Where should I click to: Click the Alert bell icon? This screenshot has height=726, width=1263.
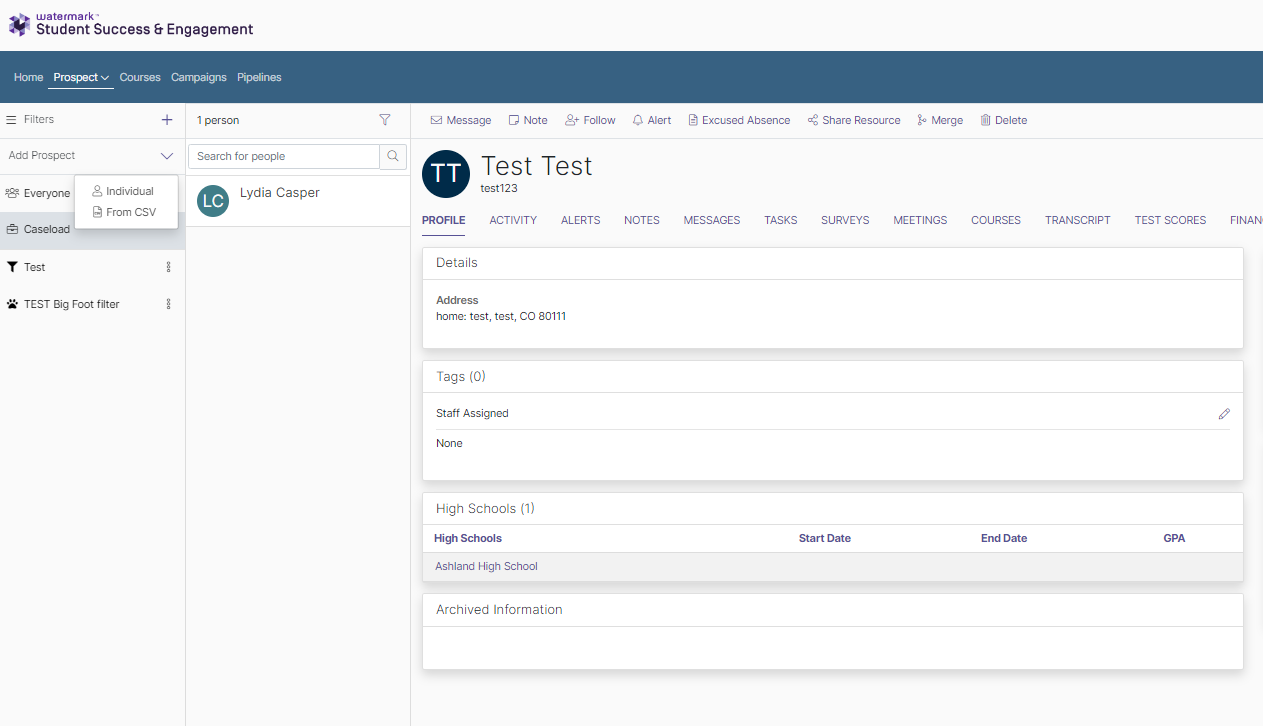[x=638, y=120]
